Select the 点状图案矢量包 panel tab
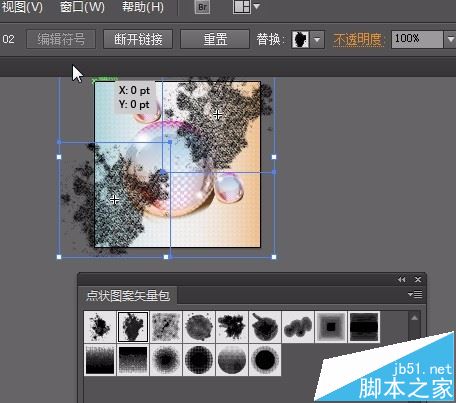 pos(128,296)
